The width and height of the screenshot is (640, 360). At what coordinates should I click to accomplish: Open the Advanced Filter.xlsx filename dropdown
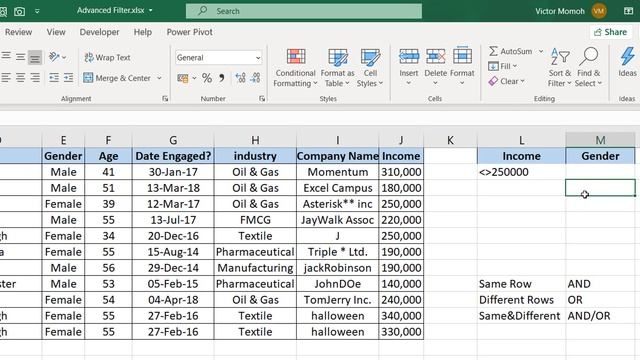tap(151, 10)
